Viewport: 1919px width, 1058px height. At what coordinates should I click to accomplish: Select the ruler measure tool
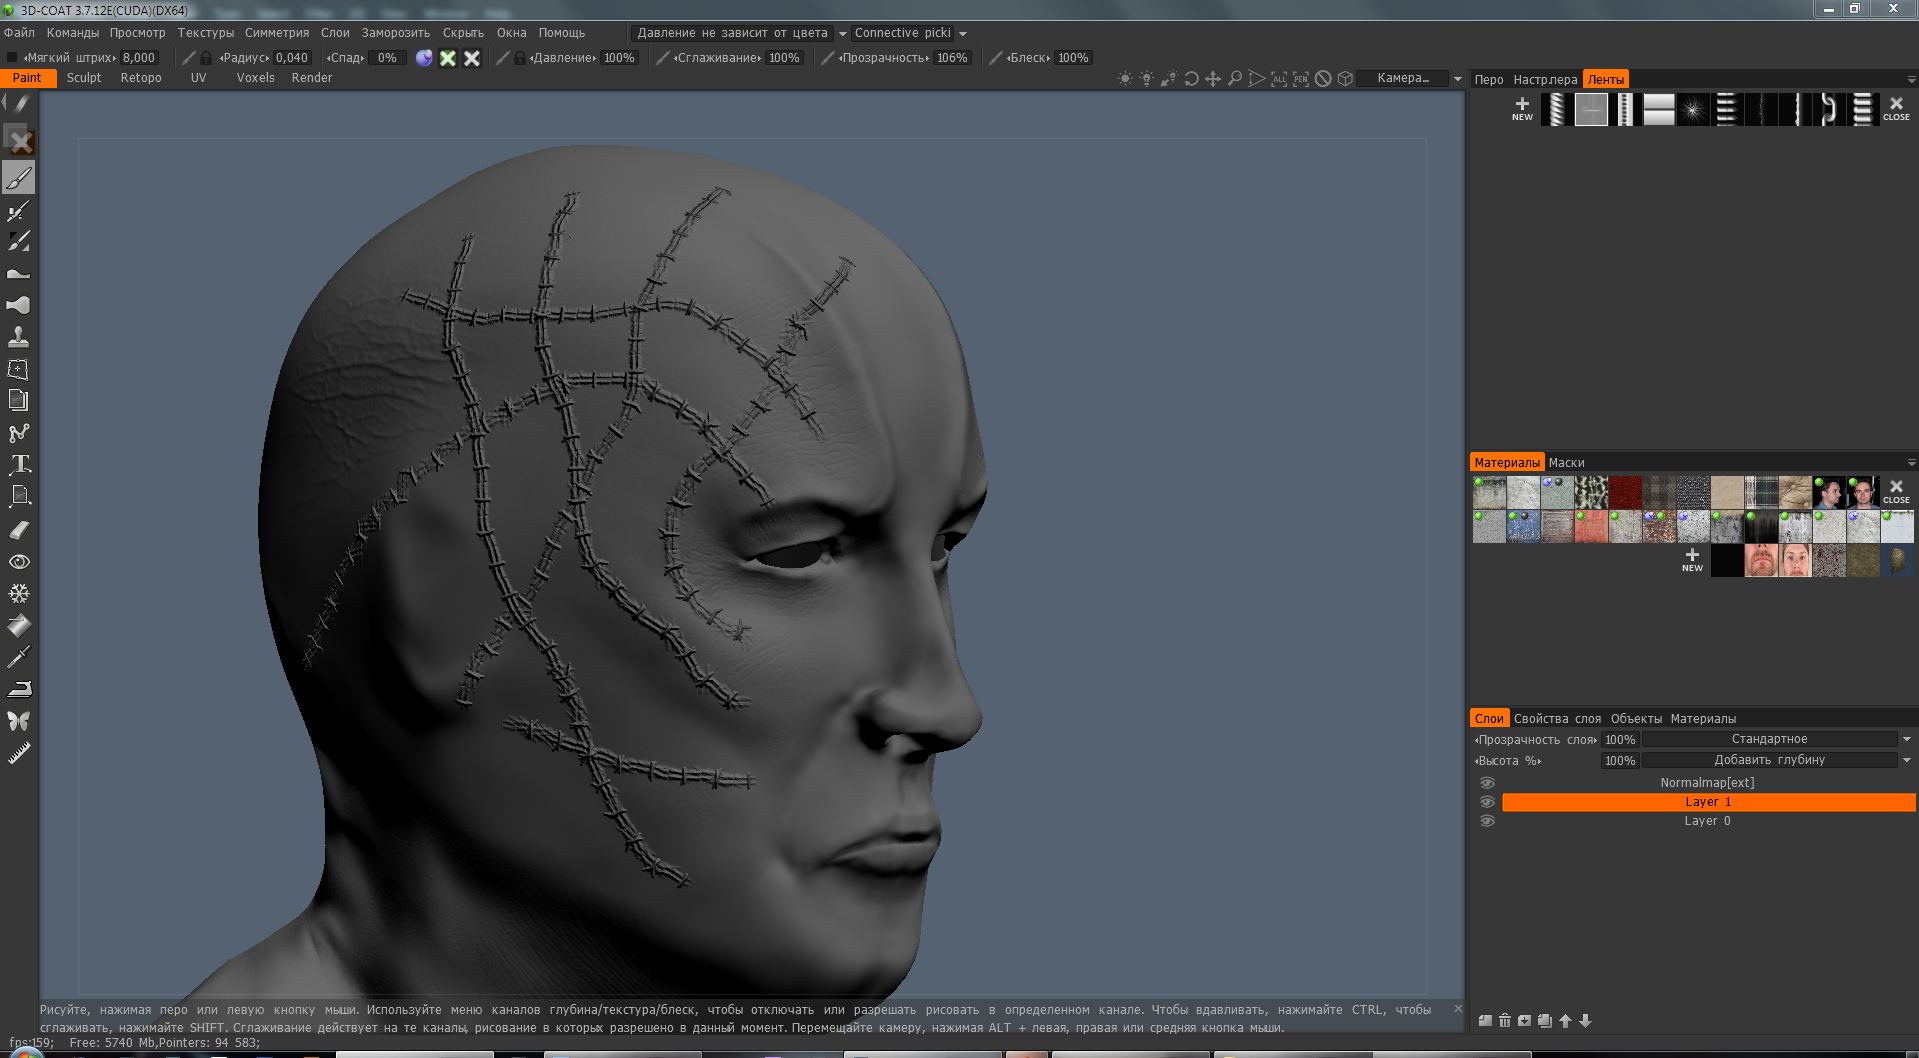tap(19, 754)
